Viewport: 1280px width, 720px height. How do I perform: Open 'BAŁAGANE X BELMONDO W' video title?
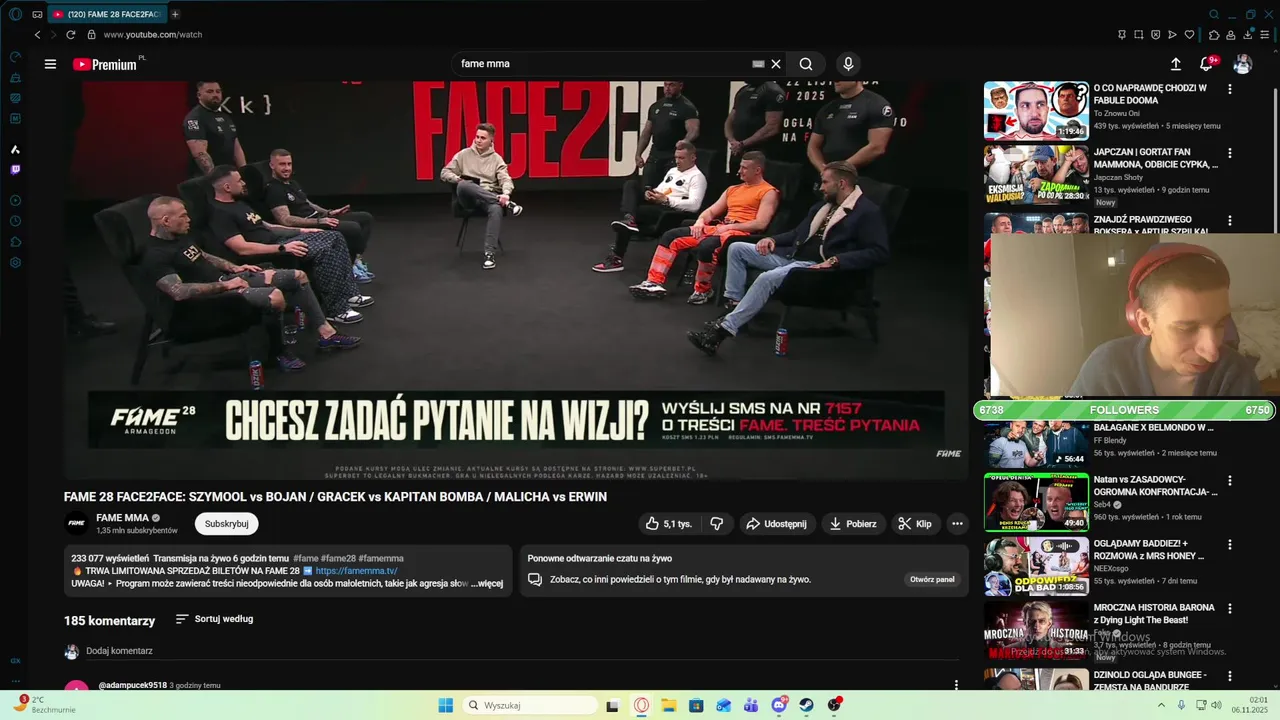pyautogui.click(x=1153, y=427)
